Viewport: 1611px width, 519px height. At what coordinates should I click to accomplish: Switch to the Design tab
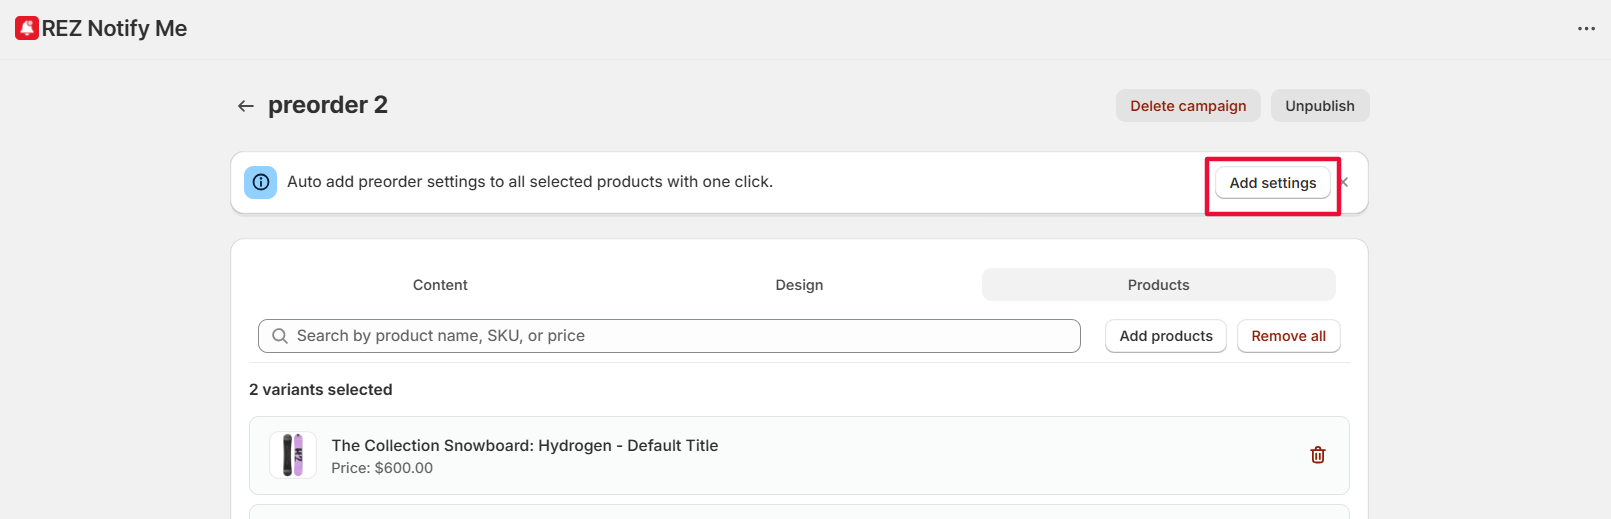tap(799, 285)
